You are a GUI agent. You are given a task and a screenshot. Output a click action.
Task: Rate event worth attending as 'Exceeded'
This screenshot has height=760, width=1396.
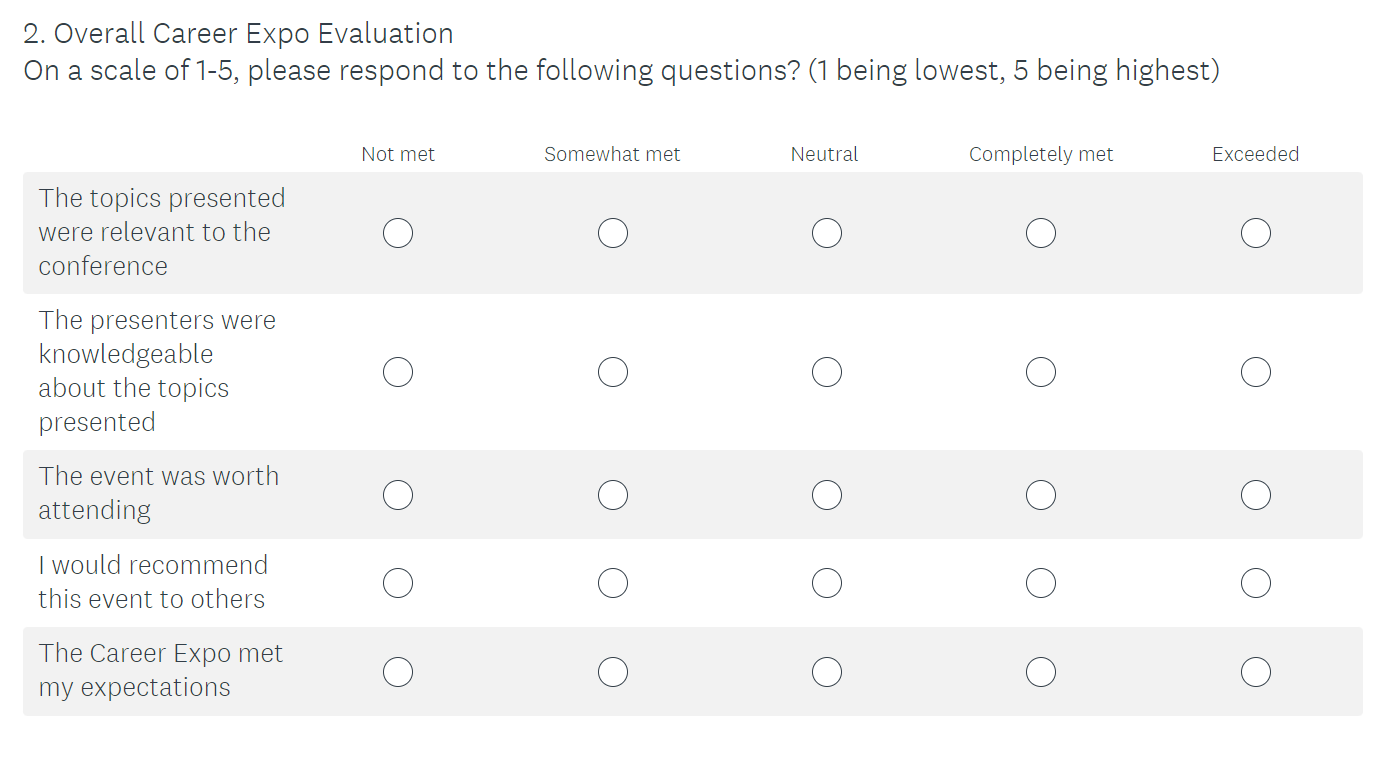(1255, 495)
